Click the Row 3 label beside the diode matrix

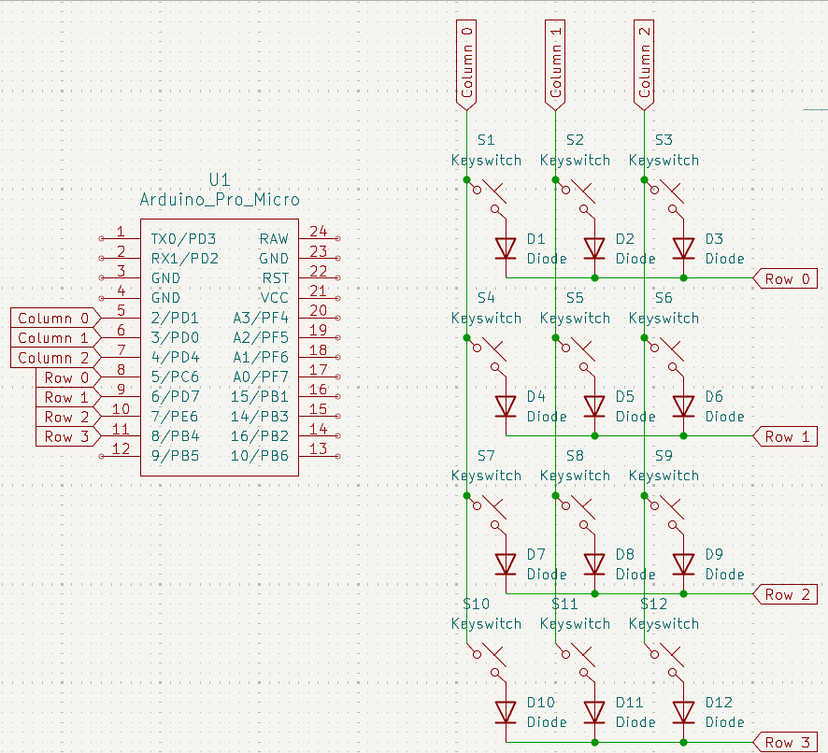pyautogui.click(x=785, y=742)
